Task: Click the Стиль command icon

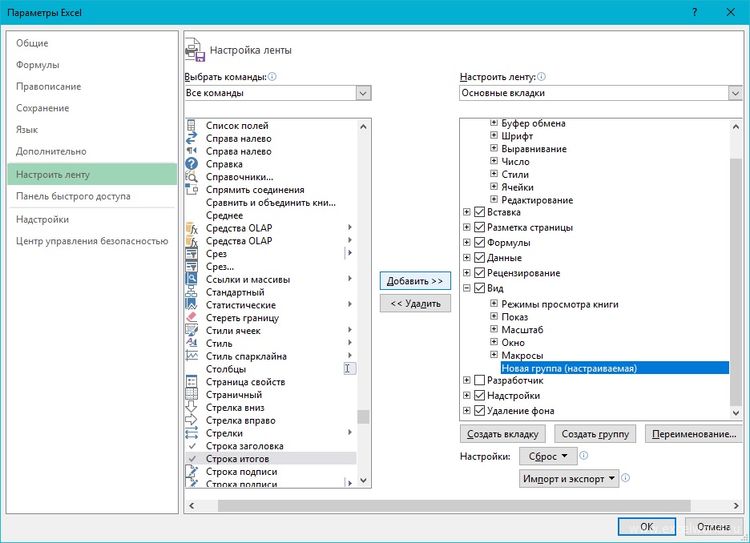Action: 191,344
